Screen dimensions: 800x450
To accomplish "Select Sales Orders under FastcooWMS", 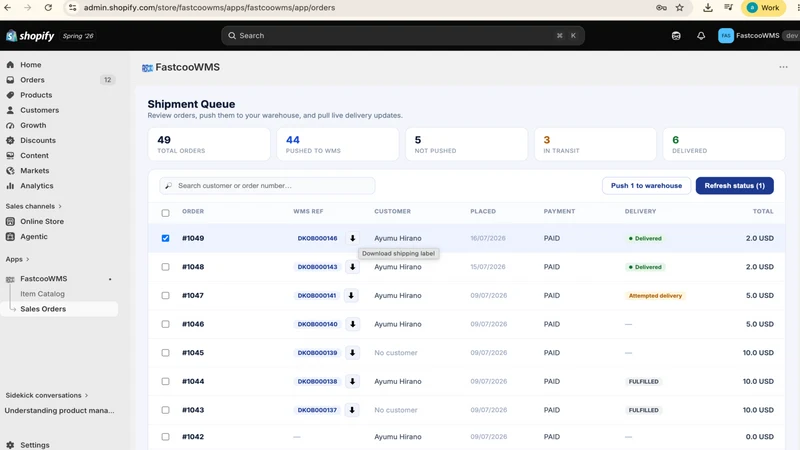I will [x=60, y=309].
